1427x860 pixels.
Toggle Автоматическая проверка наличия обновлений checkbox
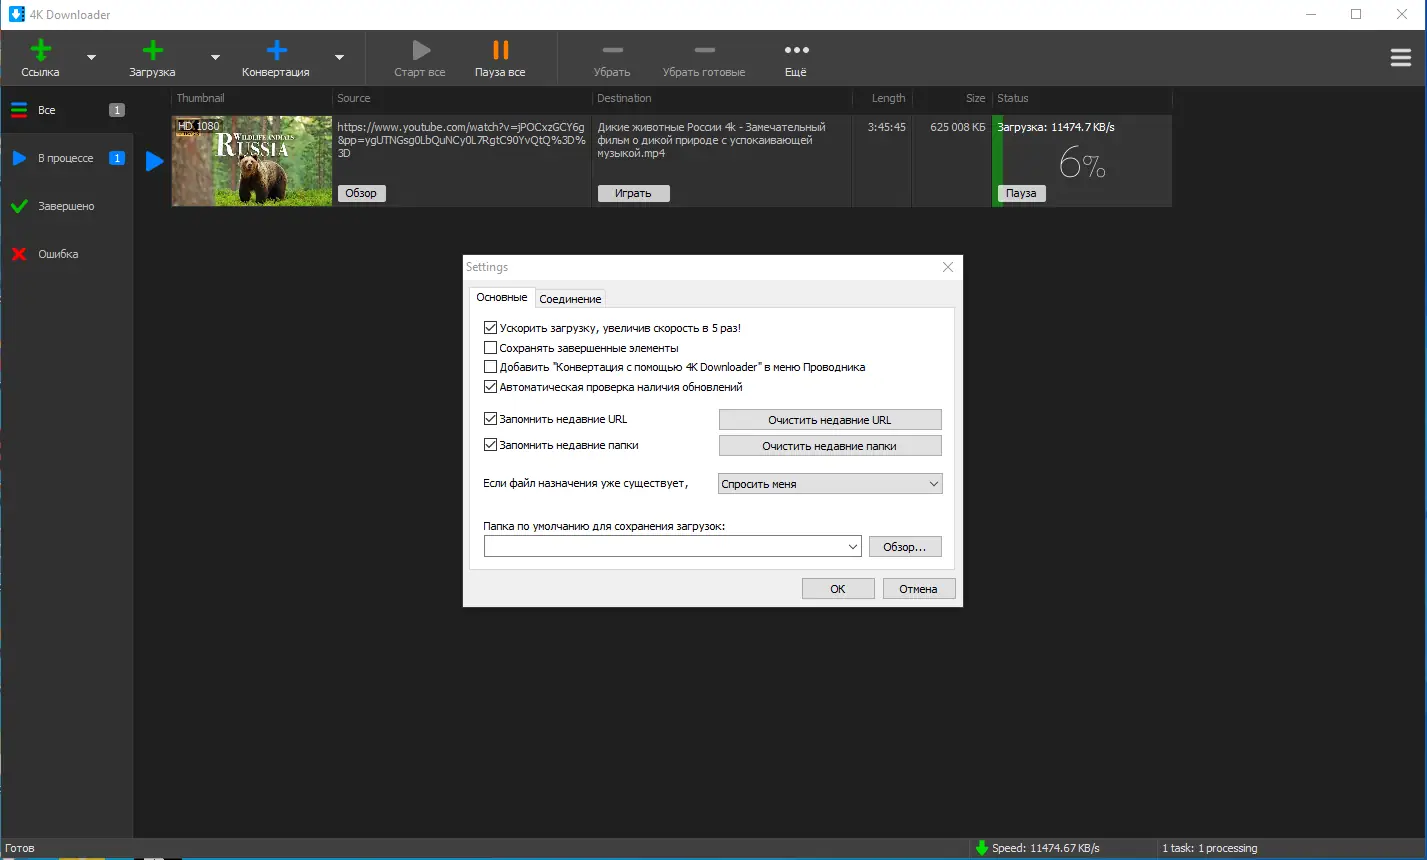coord(490,387)
